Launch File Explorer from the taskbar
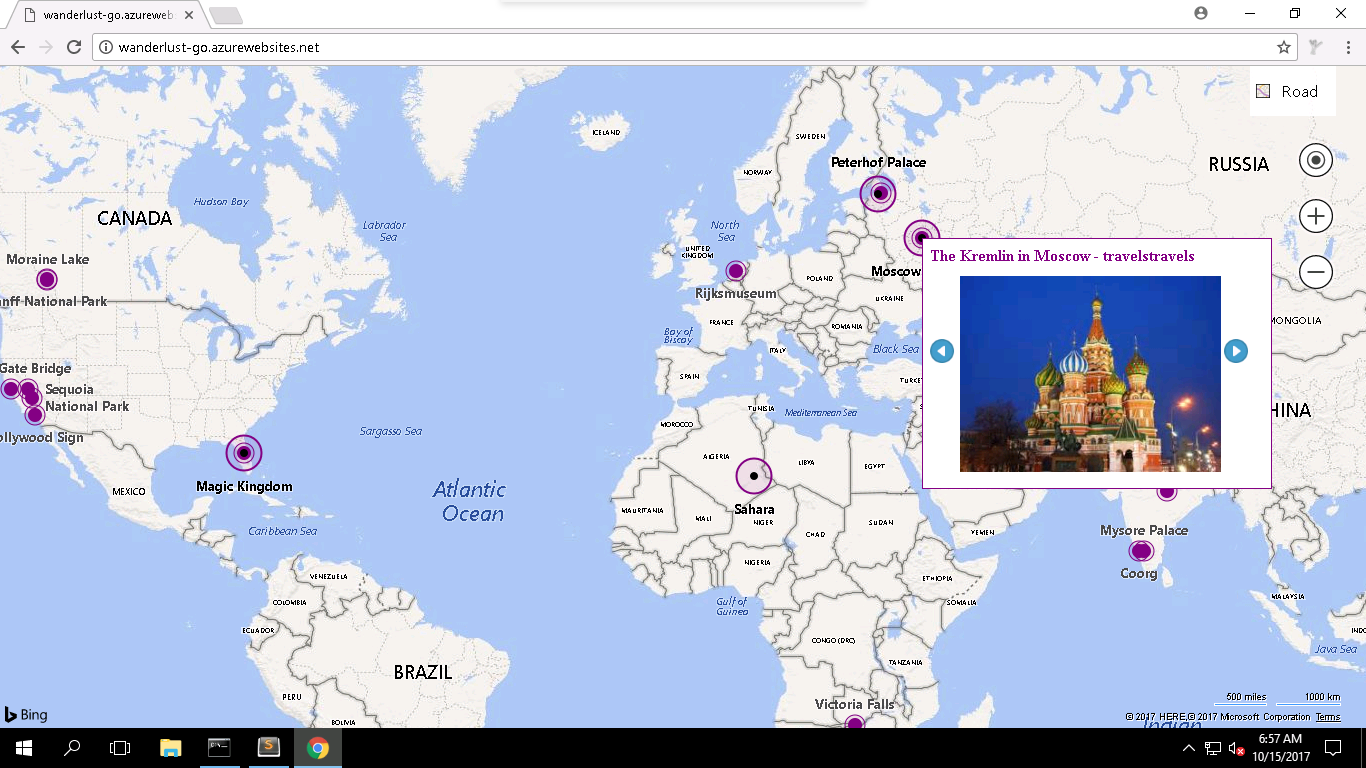Viewport: 1366px width, 768px height. click(170, 748)
